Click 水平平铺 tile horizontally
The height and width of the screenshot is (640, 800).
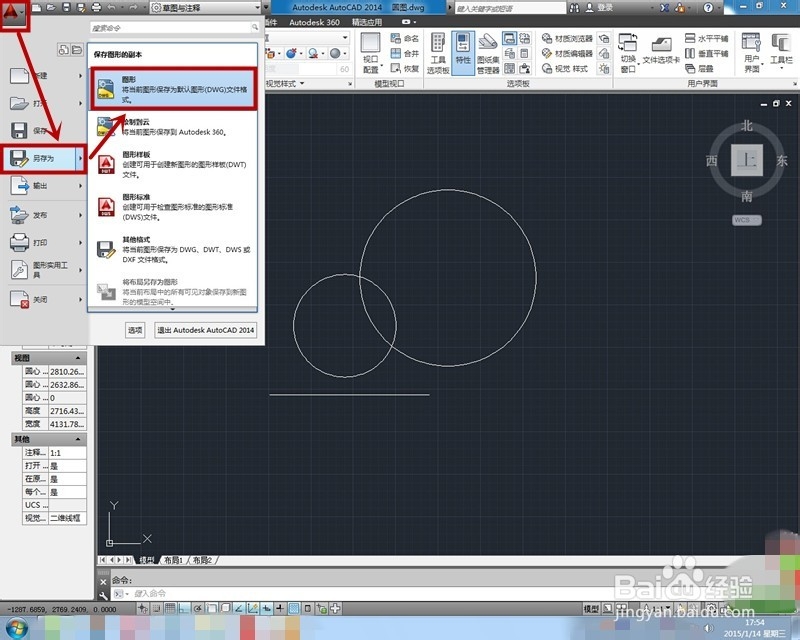tap(707, 38)
